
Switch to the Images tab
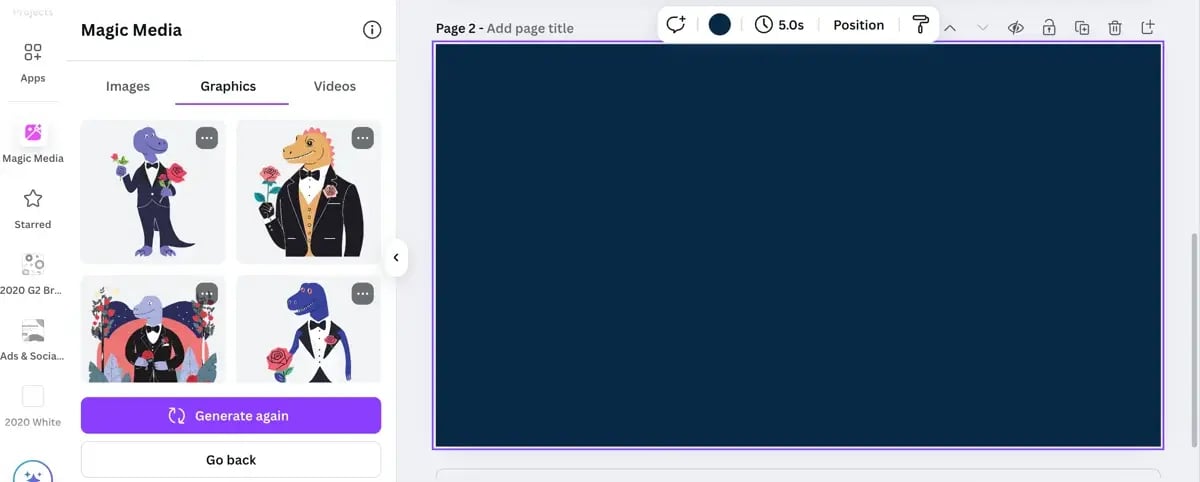[128, 86]
